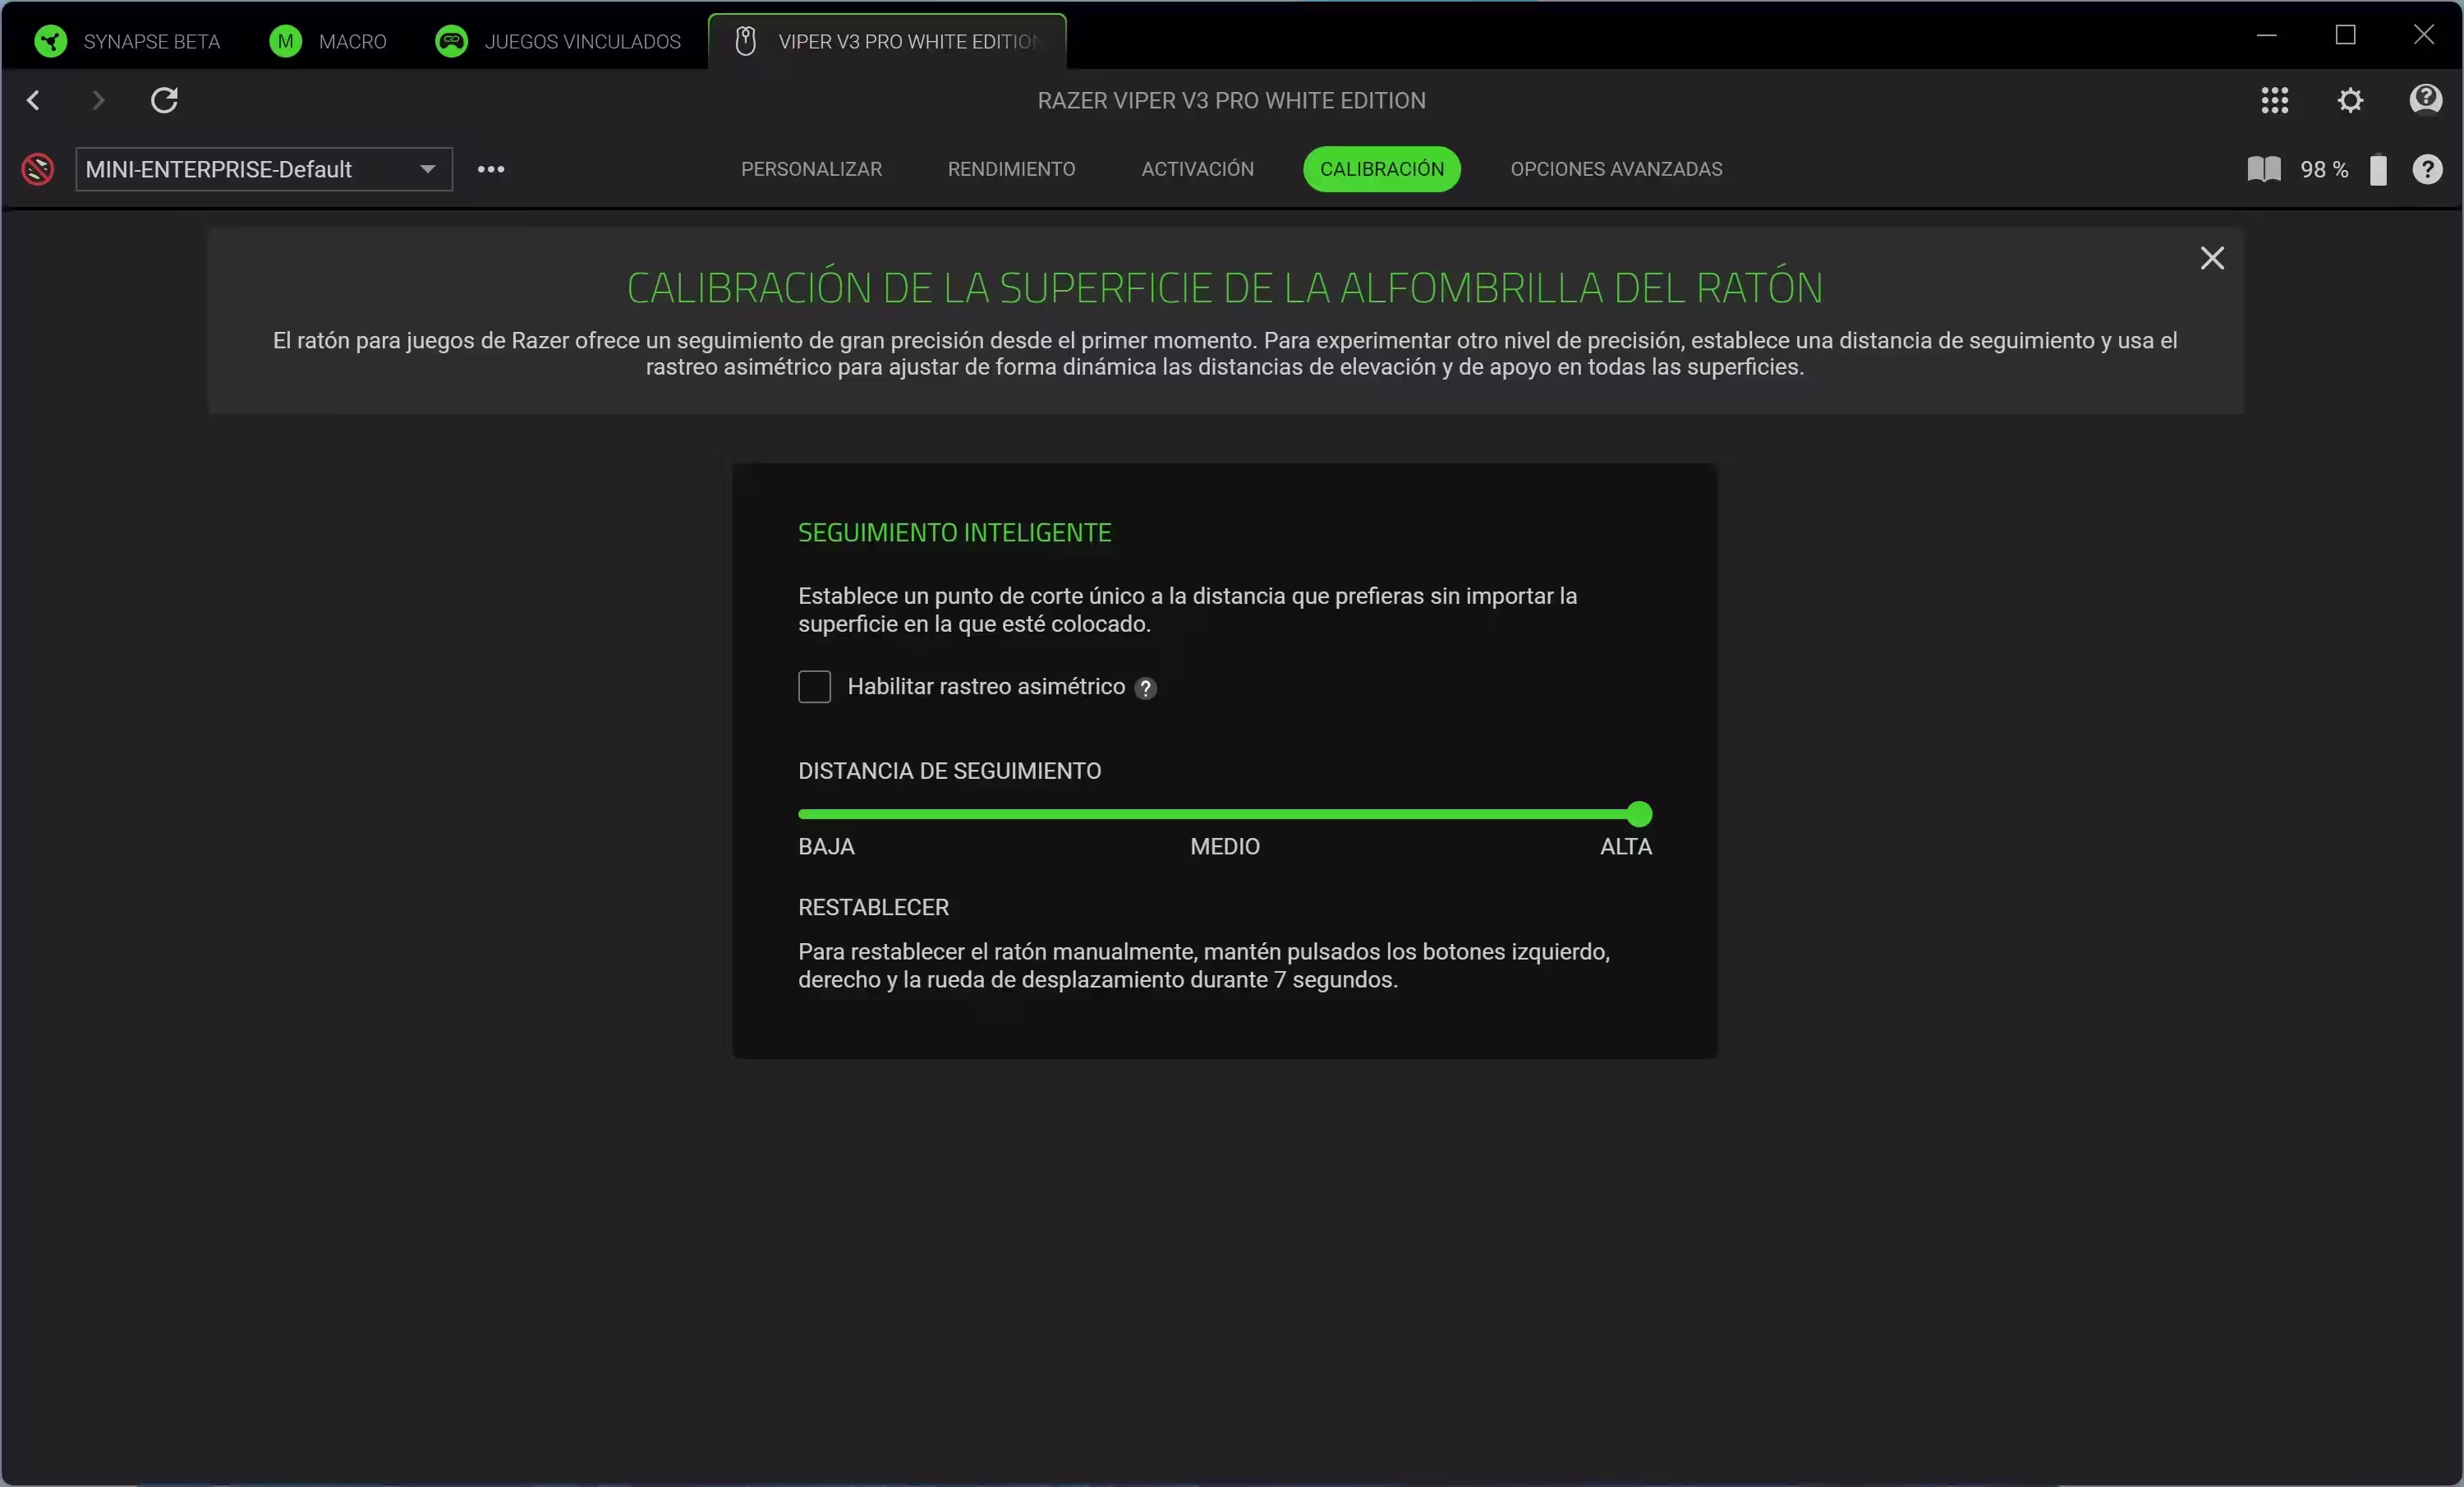Click the BAJA slider label

click(x=826, y=847)
